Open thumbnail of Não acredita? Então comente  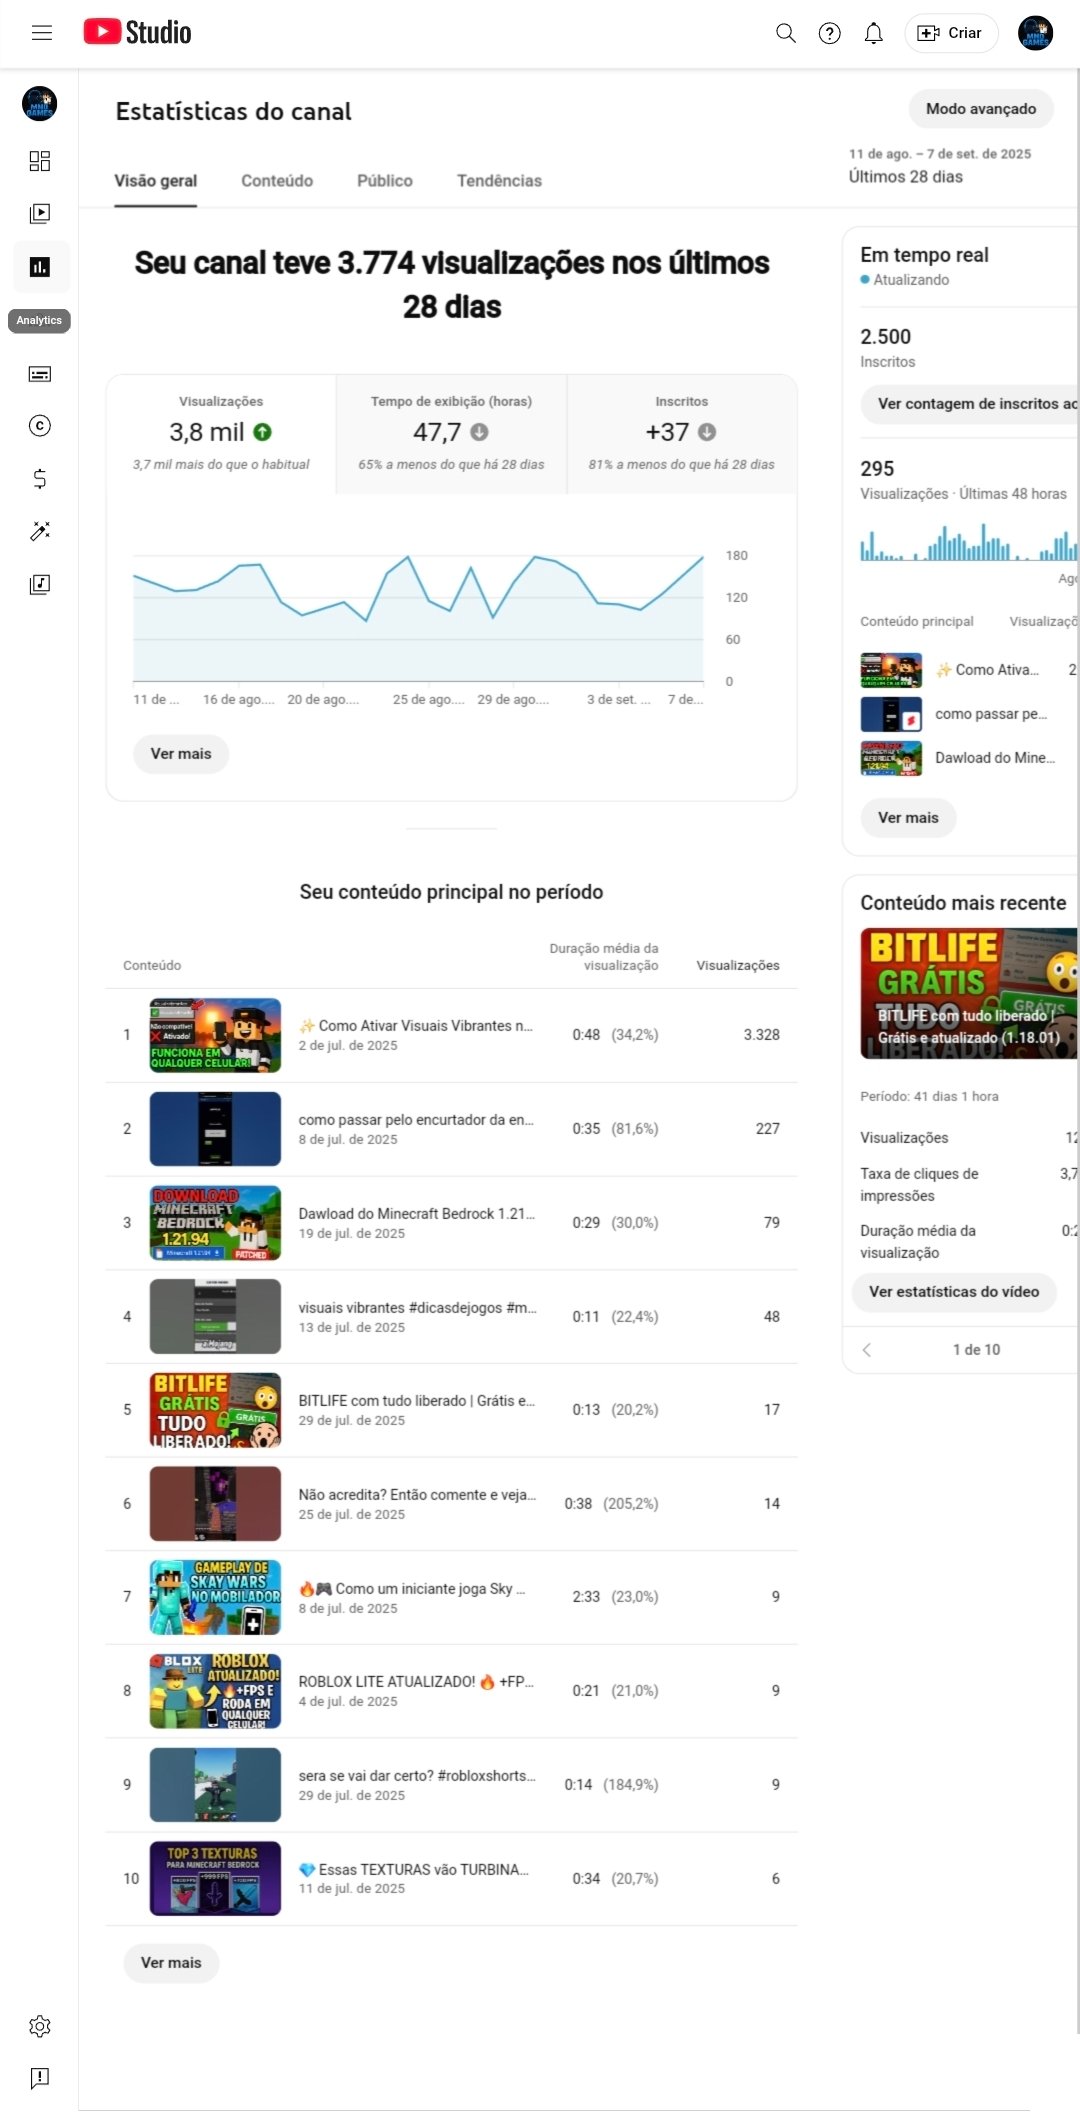pos(215,1503)
